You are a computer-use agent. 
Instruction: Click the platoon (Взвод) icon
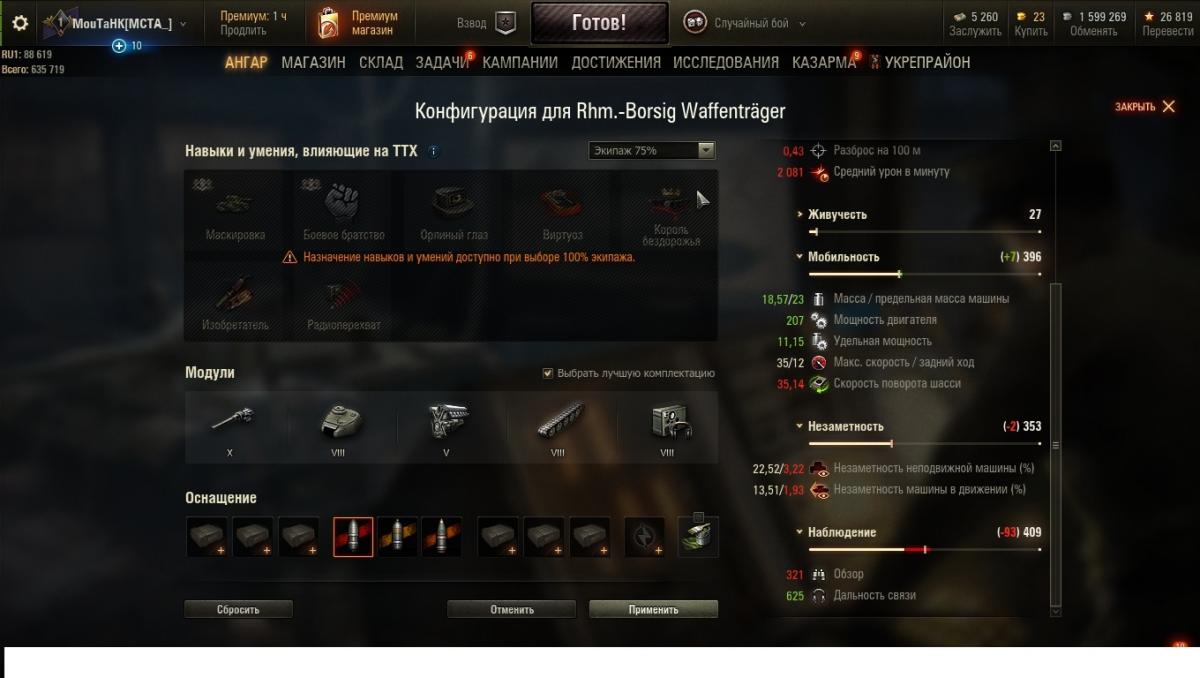(x=506, y=23)
